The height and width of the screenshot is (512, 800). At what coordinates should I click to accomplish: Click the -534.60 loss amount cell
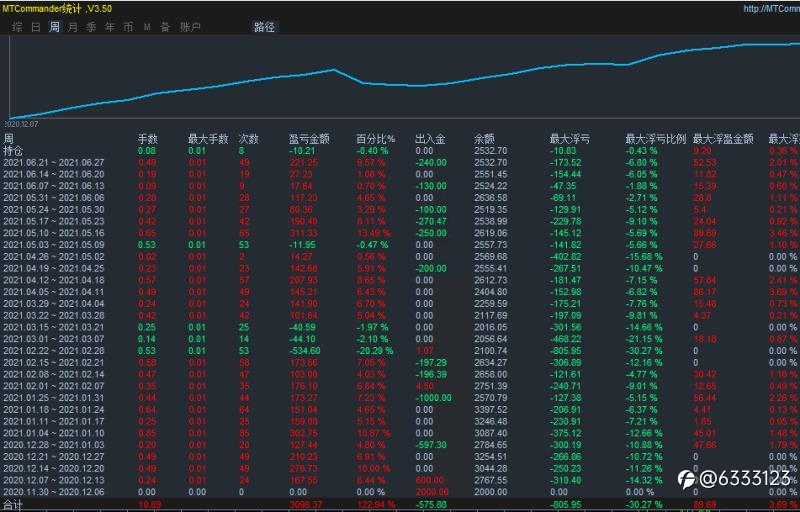305,351
